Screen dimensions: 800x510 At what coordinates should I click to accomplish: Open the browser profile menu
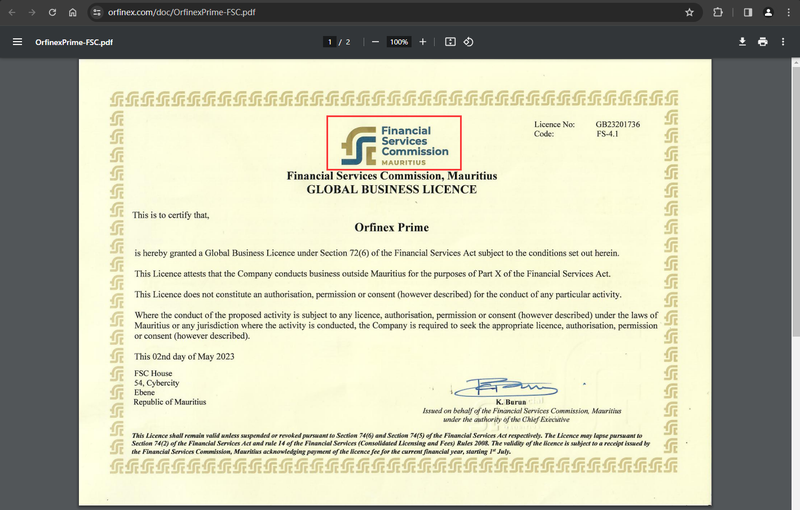click(767, 13)
